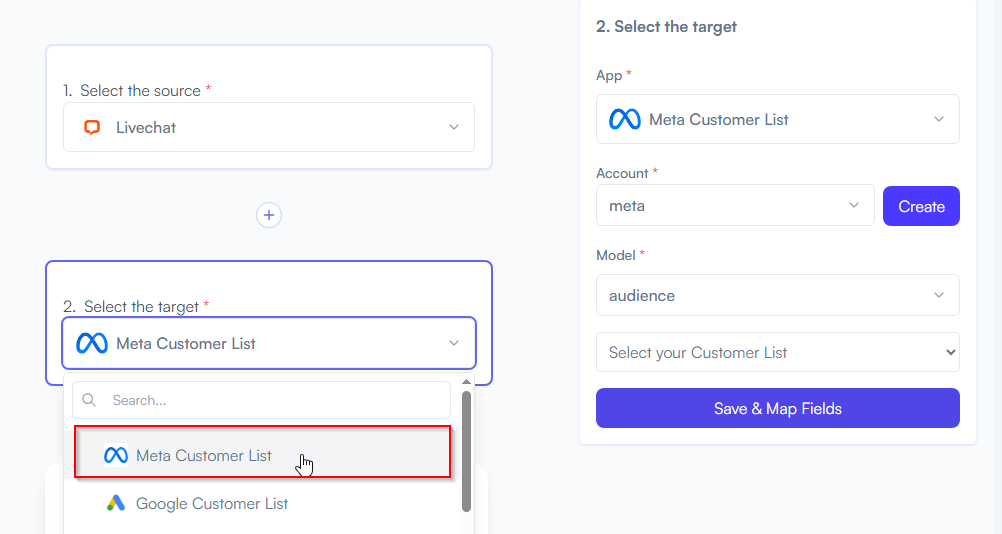Expand the Livechat source dropdown
This screenshot has width=1002, height=534.
(454, 127)
